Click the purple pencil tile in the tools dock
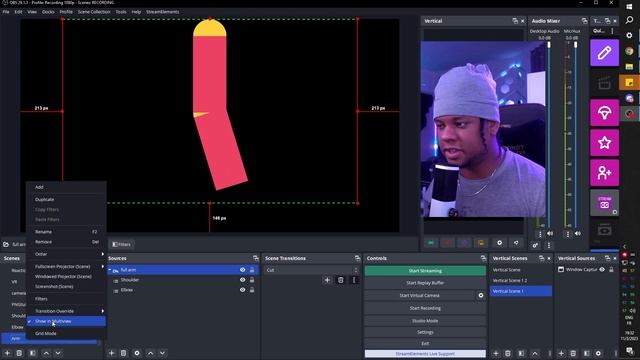 pos(604,53)
